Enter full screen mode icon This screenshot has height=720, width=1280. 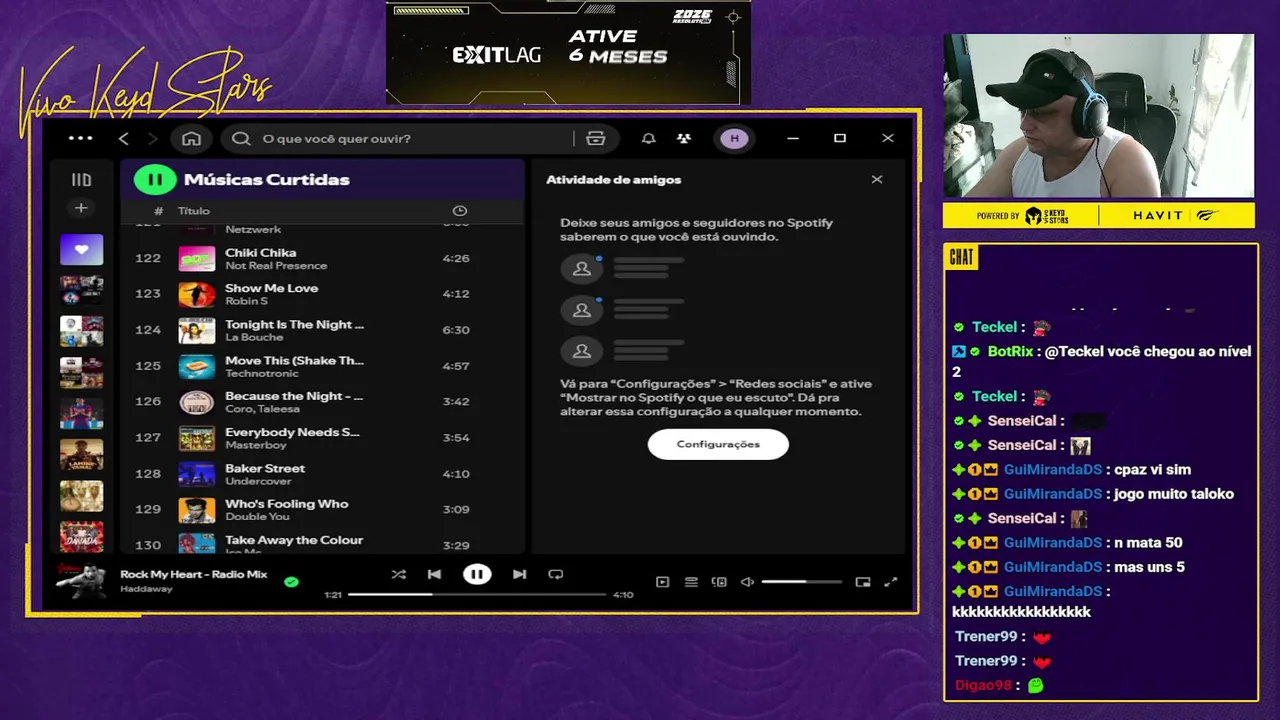pos(891,582)
